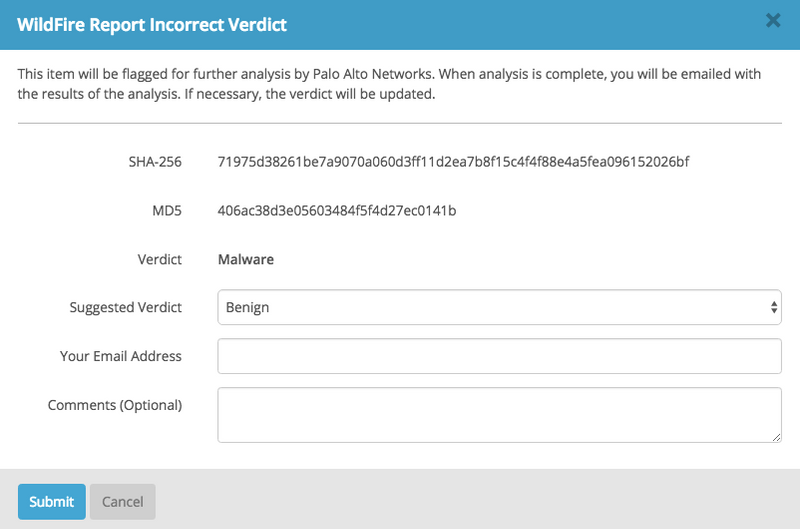The image size is (800, 529).
Task: Click inside the Comments text area
Action: 498,414
